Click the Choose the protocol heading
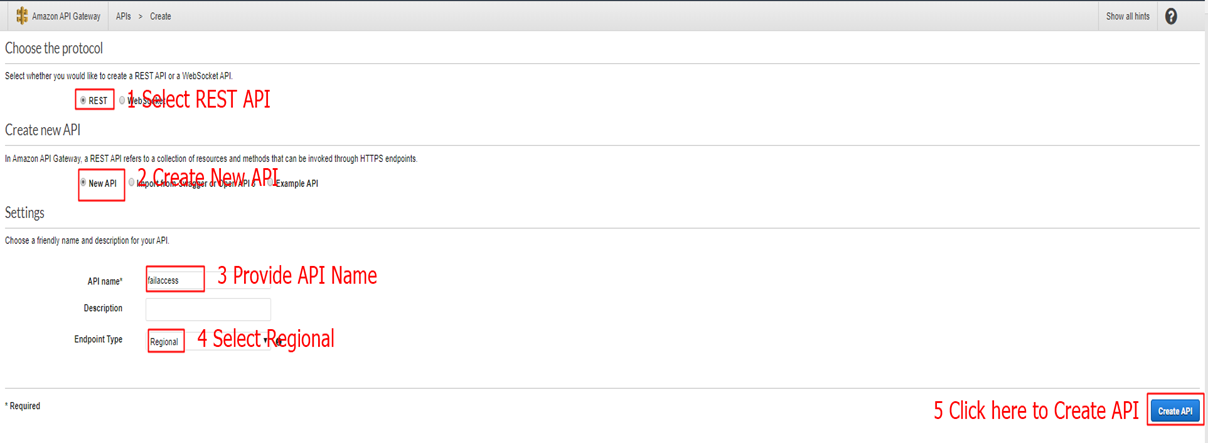The width and height of the screenshot is (1208, 443). pyautogui.click(x=54, y=48)
